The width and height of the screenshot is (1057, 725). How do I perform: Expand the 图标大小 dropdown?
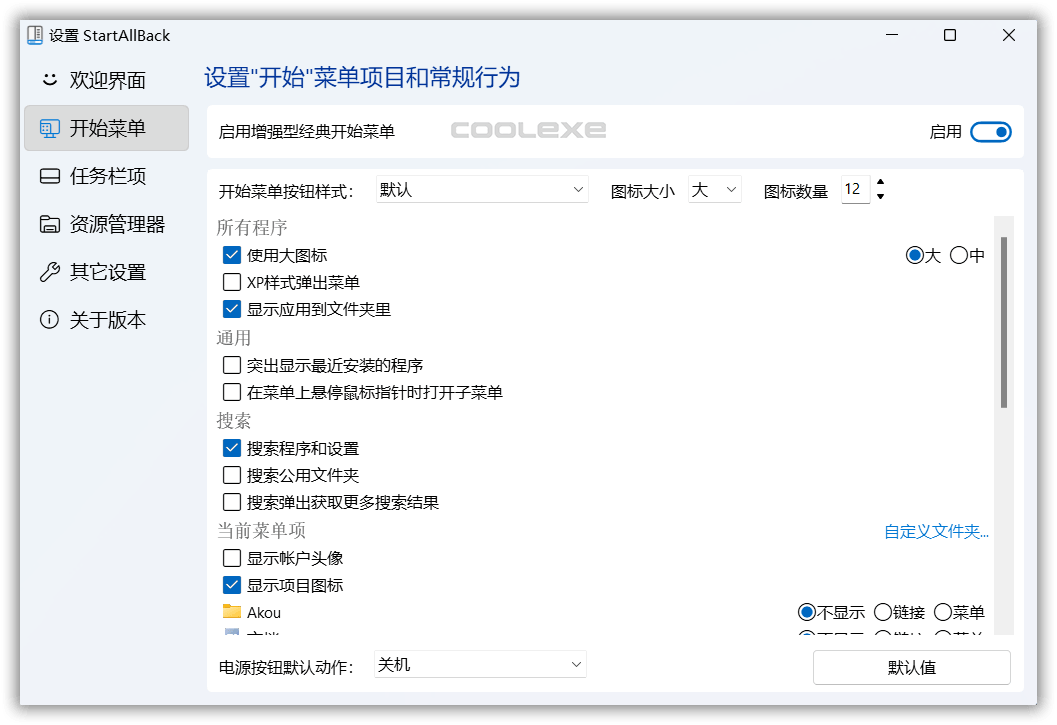[714, 190]
